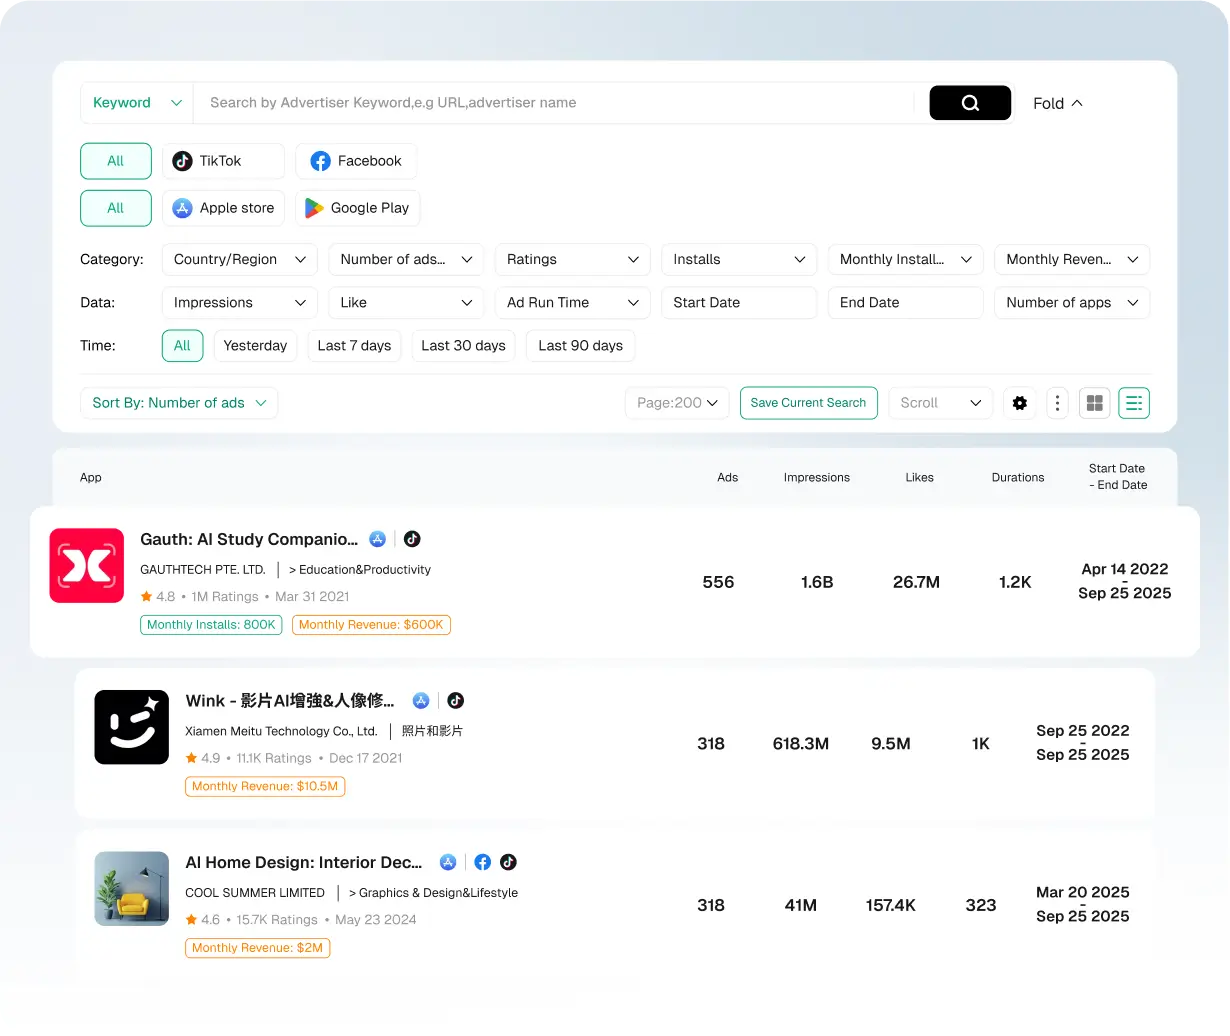
Task: Select the Last 30 days time filter
Action: click(463, 345)
